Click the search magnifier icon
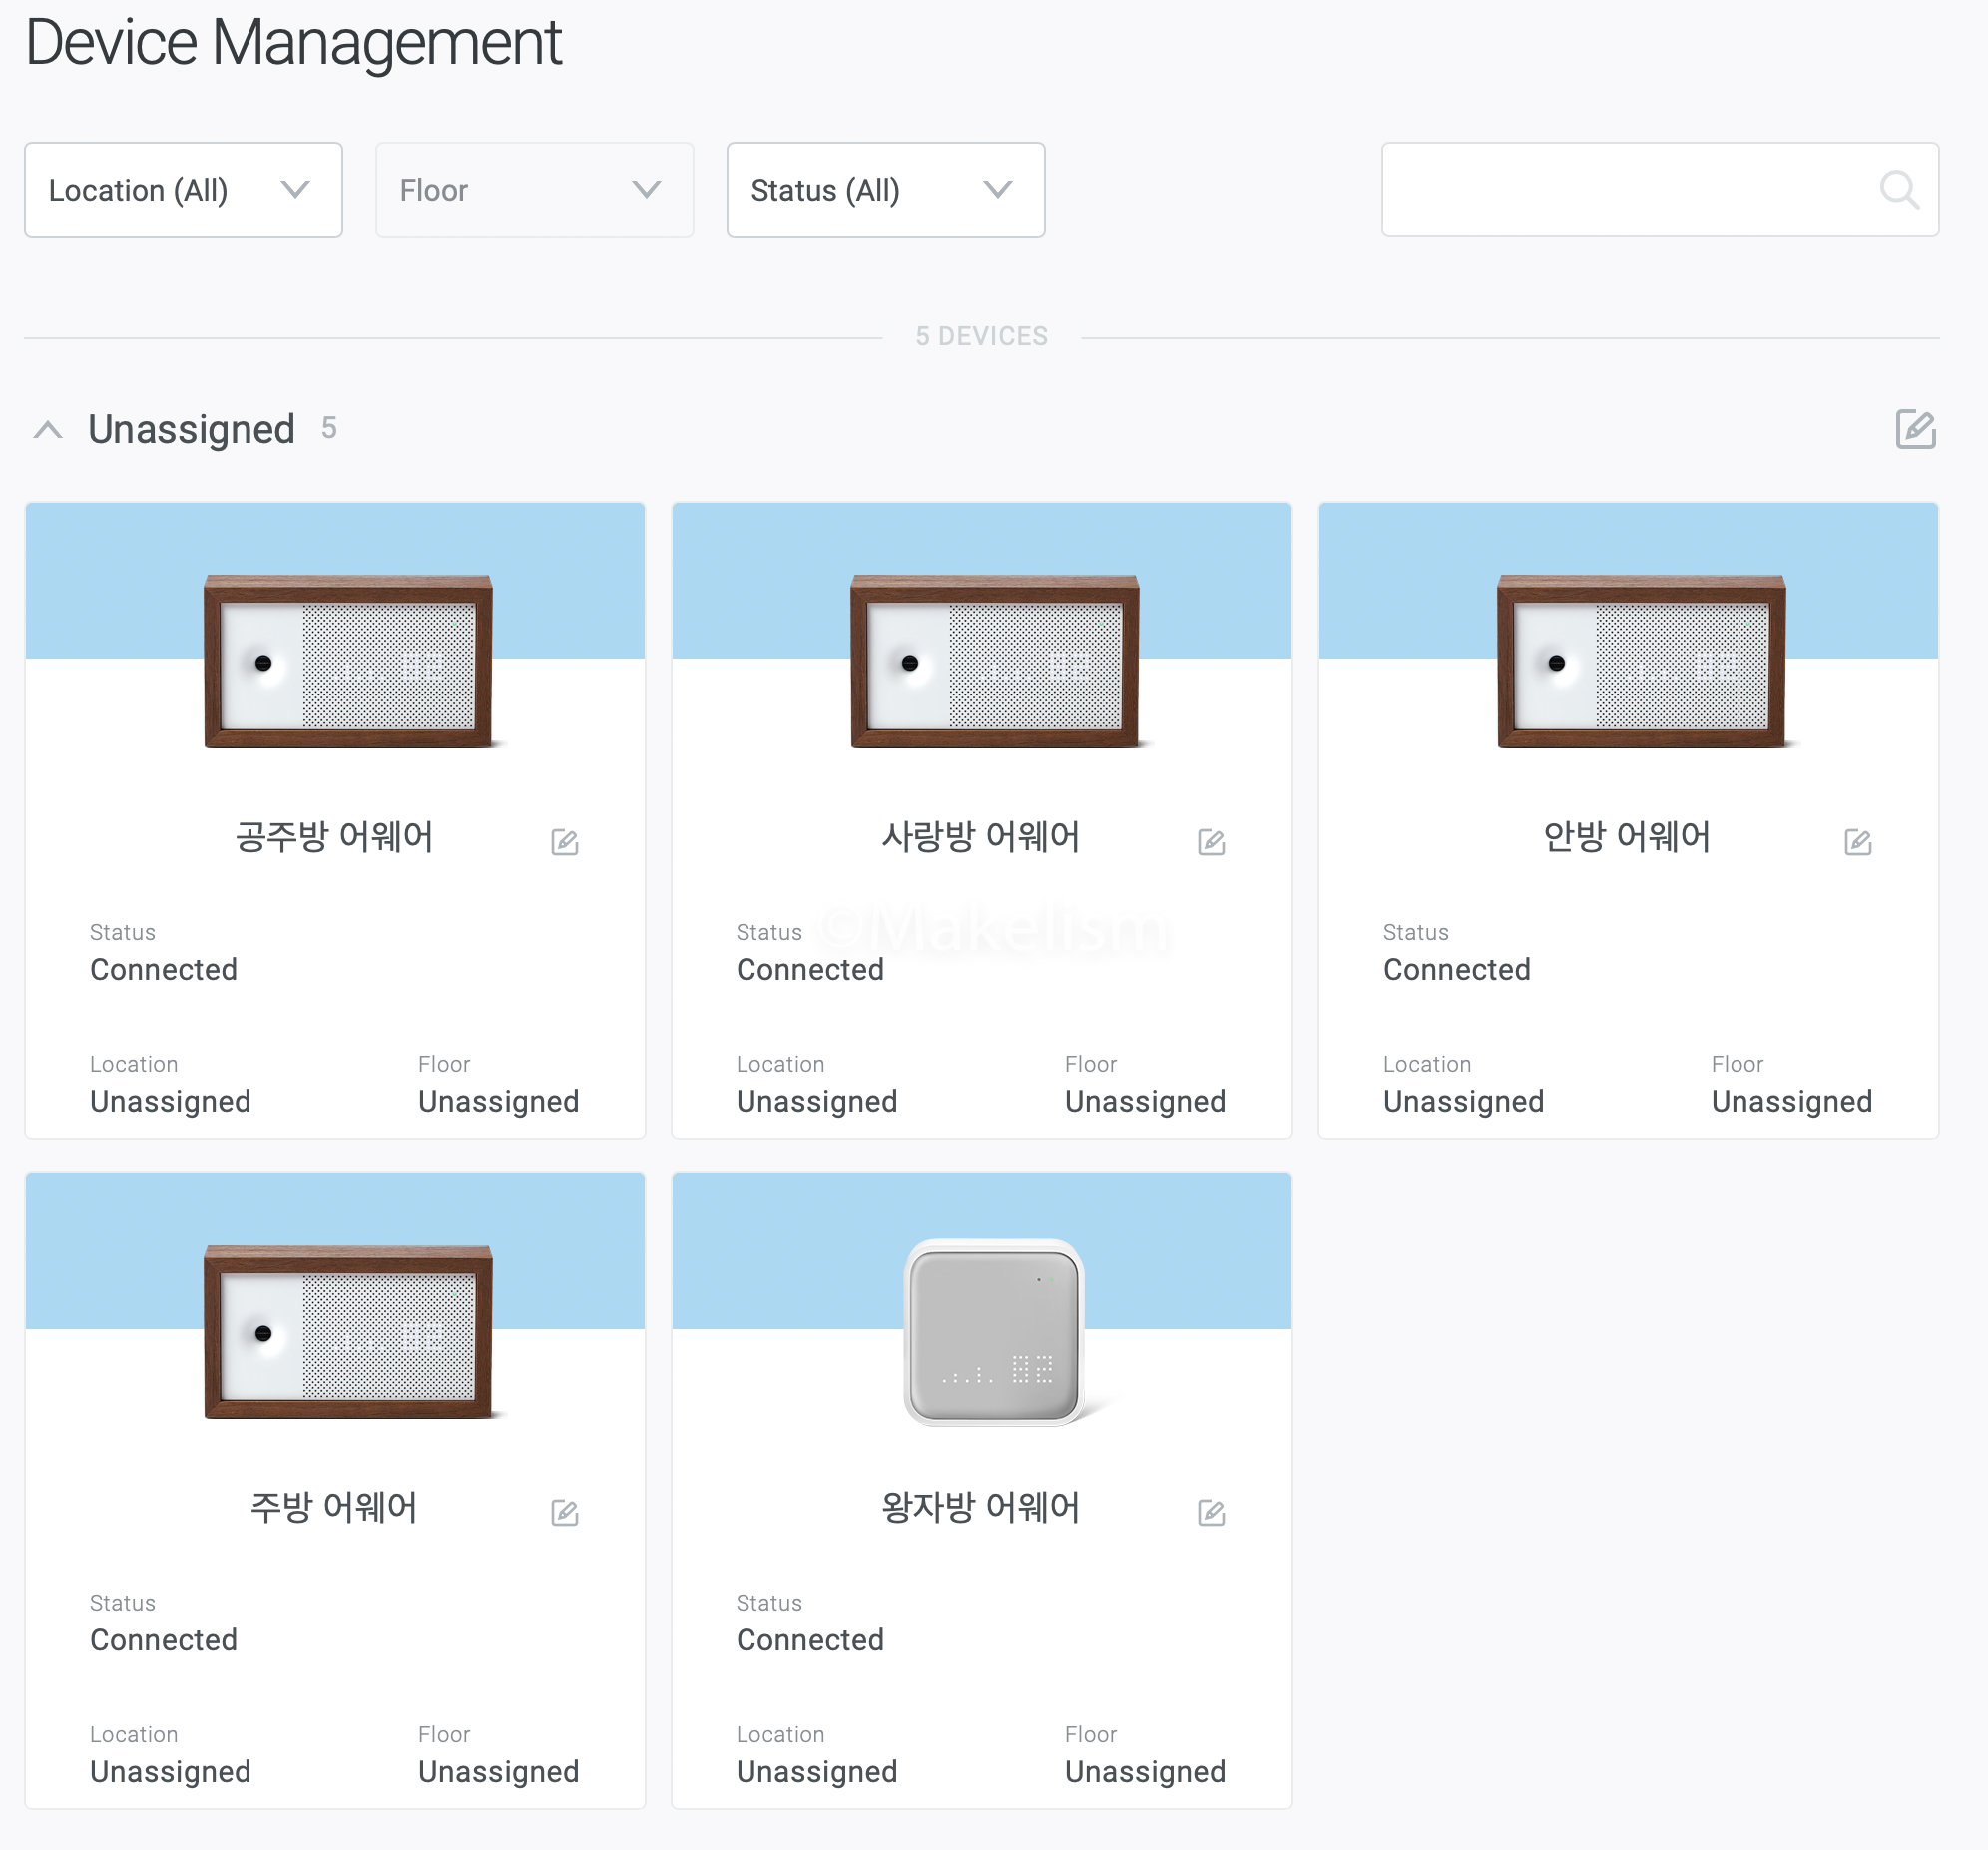The image size is (1988, 1850). pyautogui.click(x=1898, y=189)
